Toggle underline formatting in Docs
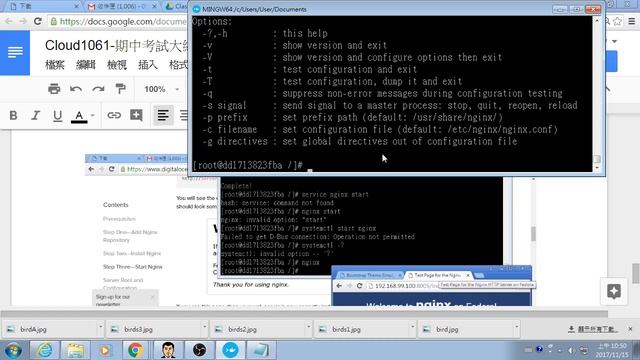The width and height of the screenshot is (640, 360). (58, 116)
